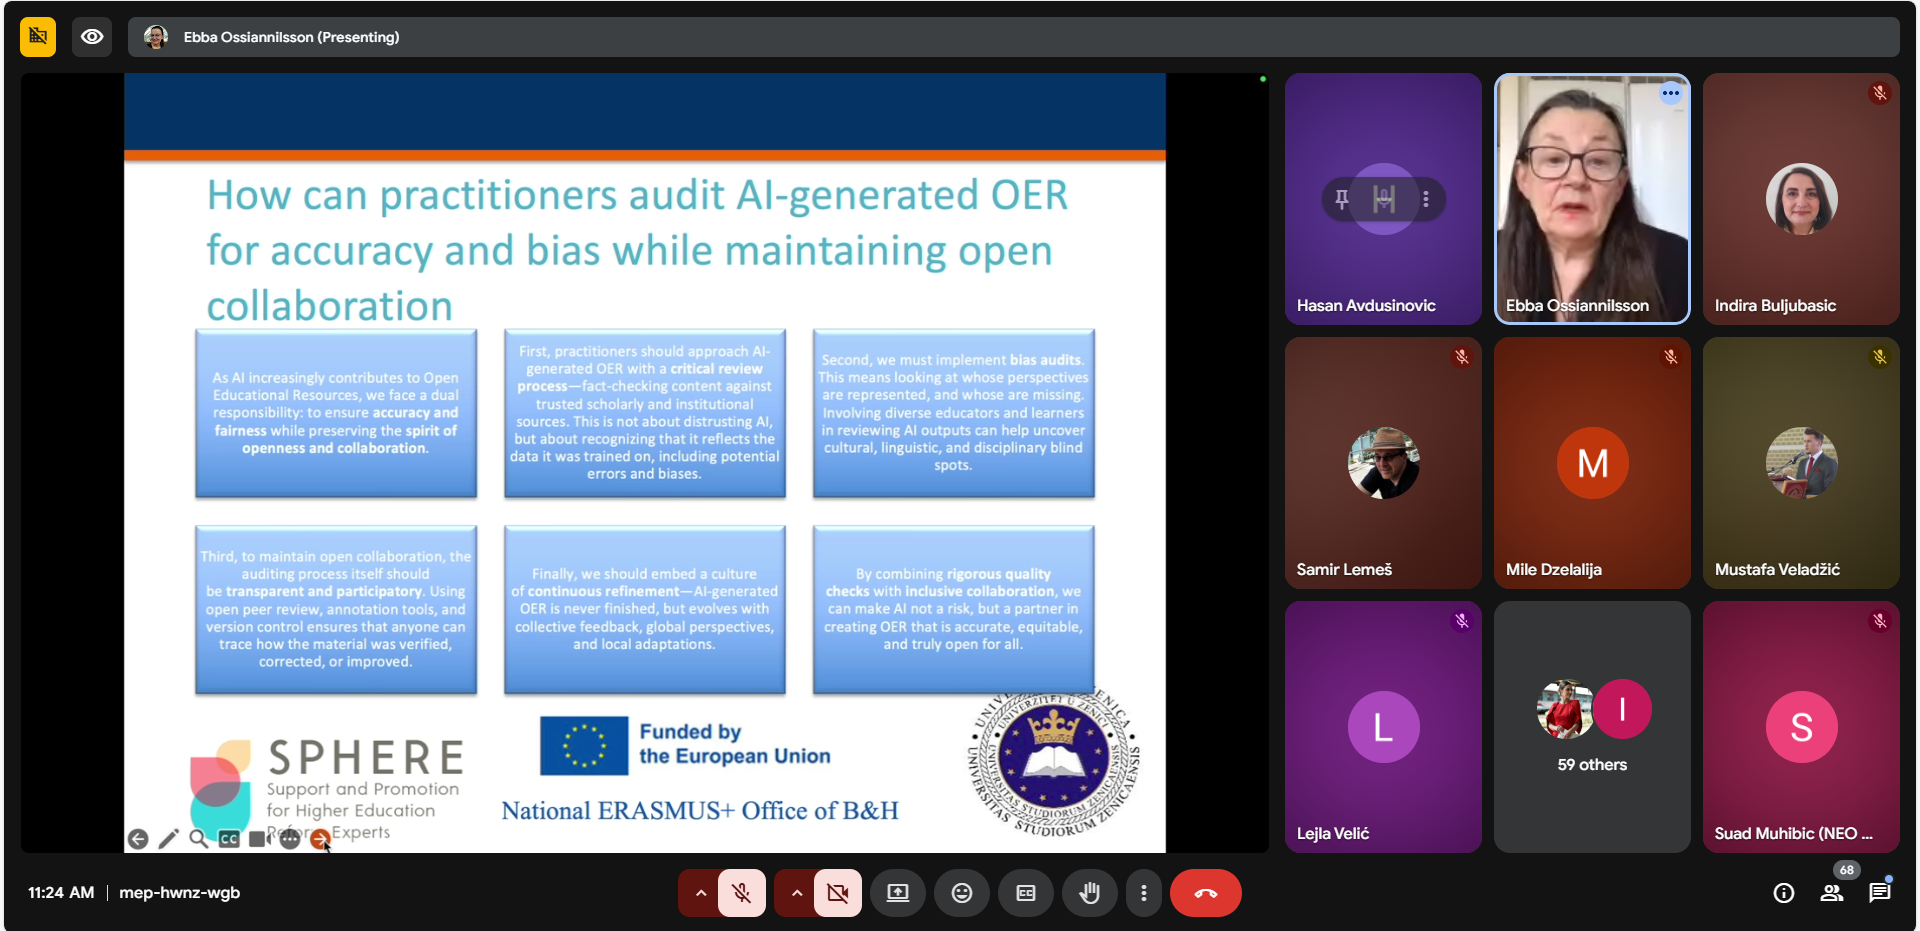Click the yellow presentation icon at top left
This screenshot has height=931, width=1920.
coord(38,37)
